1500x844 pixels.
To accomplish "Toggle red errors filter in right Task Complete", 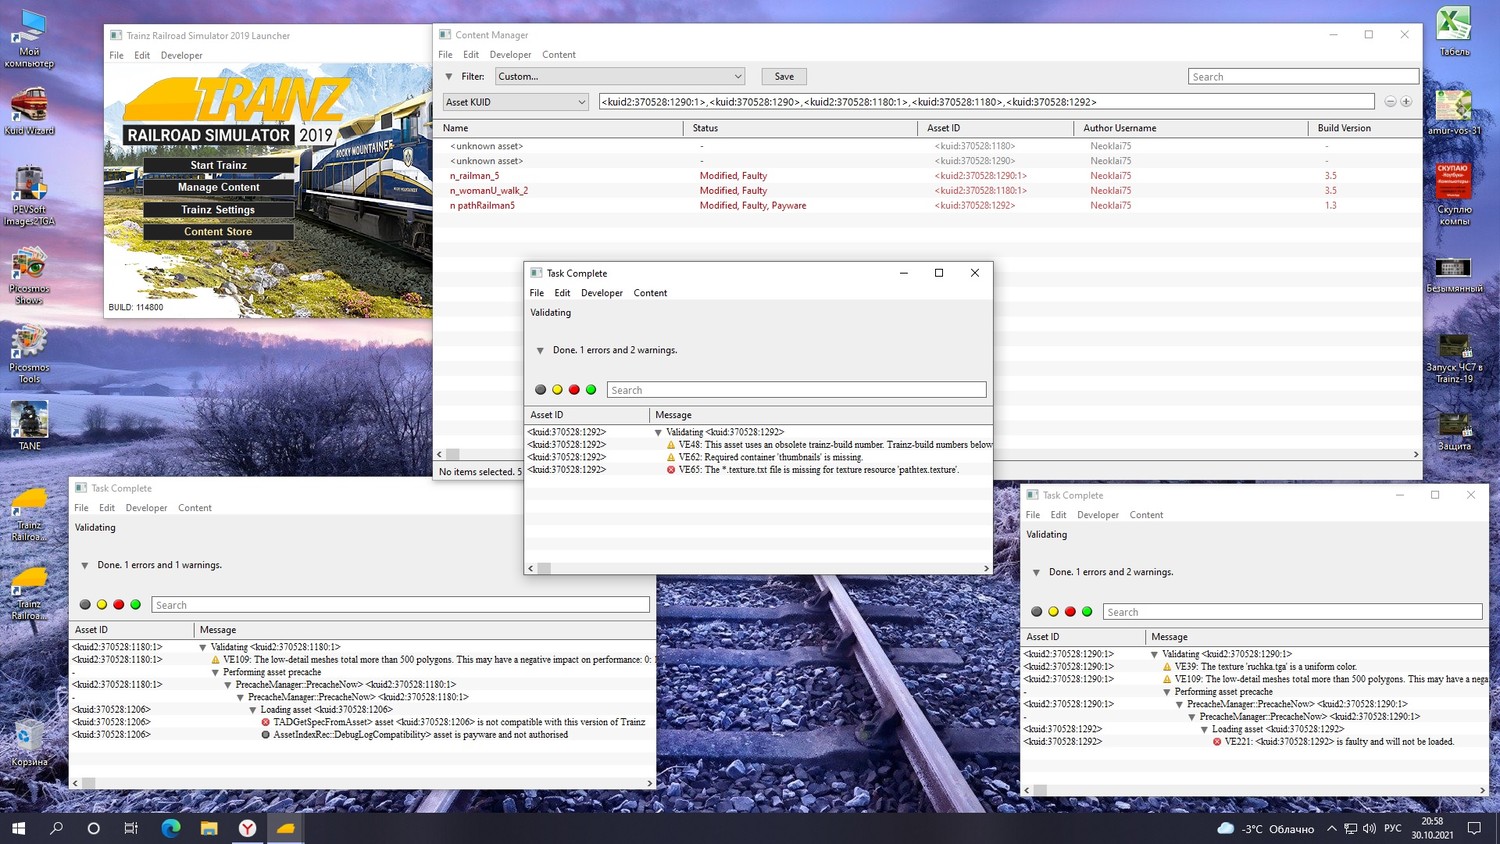I will coord(1070,612).
